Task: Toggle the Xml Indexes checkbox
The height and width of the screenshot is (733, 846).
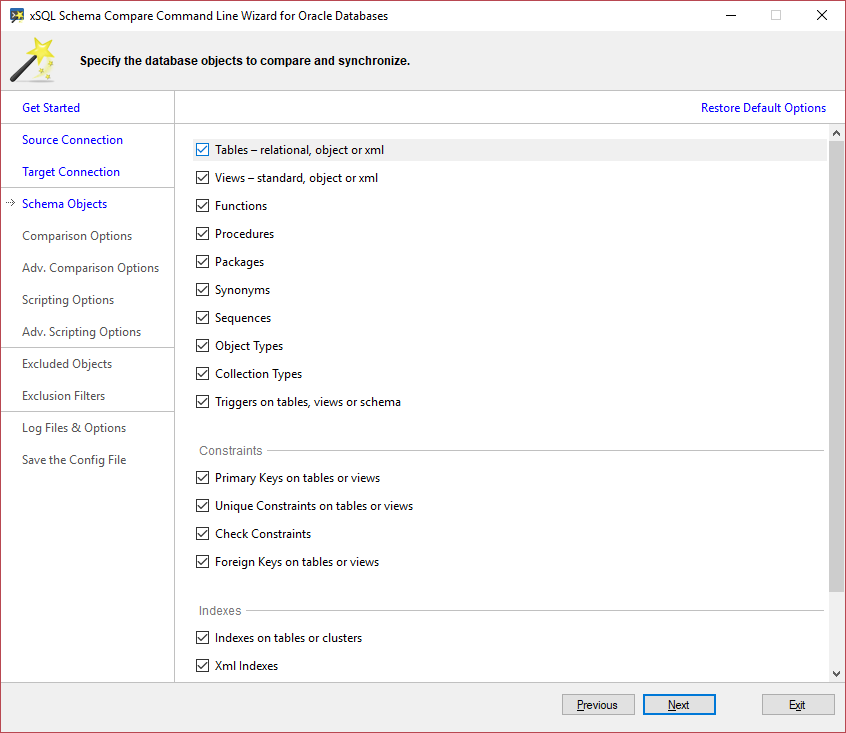Action: [x=202, y=666]
